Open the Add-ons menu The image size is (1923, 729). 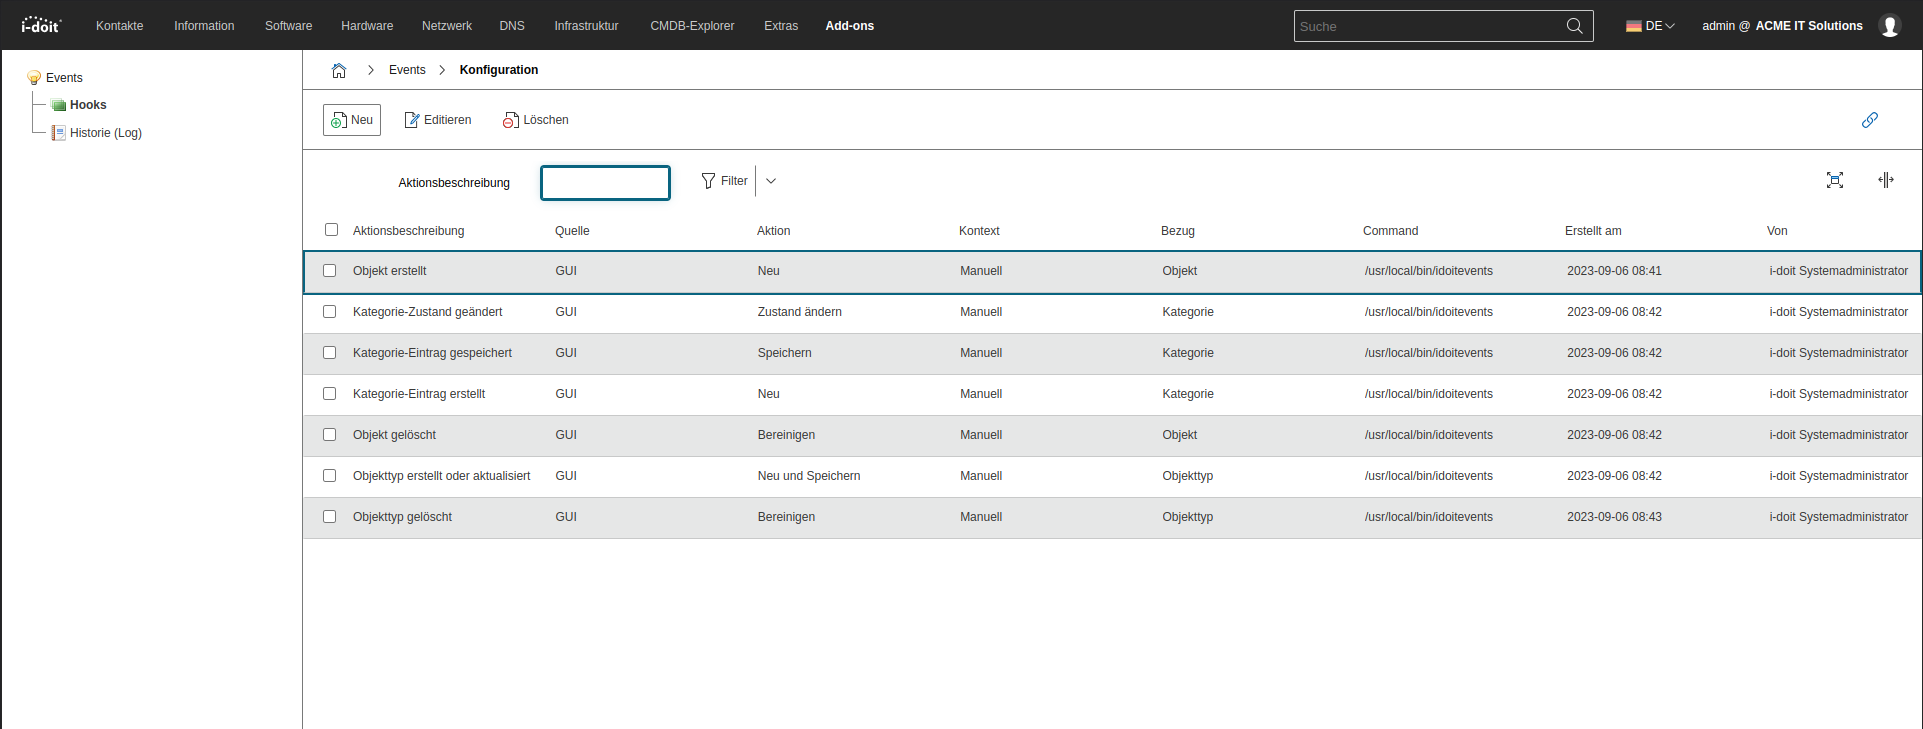coord(849,26)
